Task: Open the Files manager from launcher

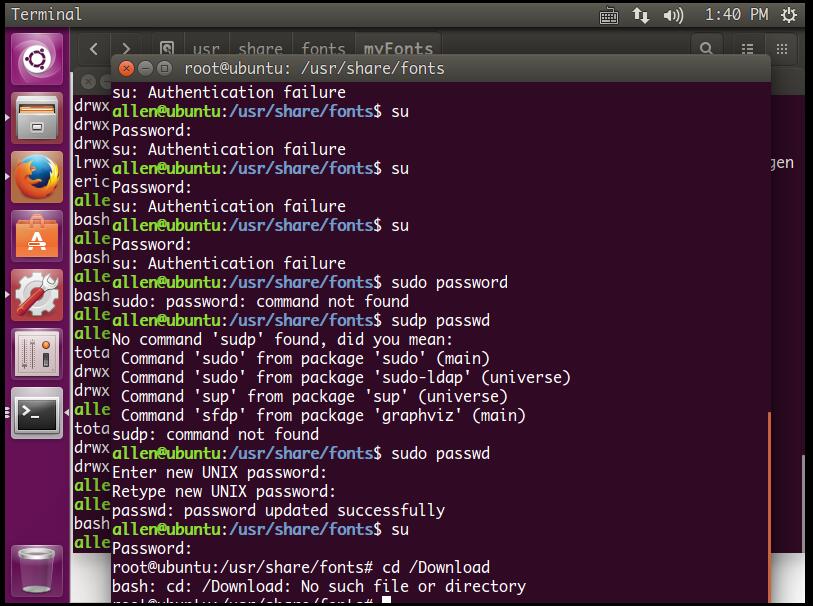Action: [37, 121]
